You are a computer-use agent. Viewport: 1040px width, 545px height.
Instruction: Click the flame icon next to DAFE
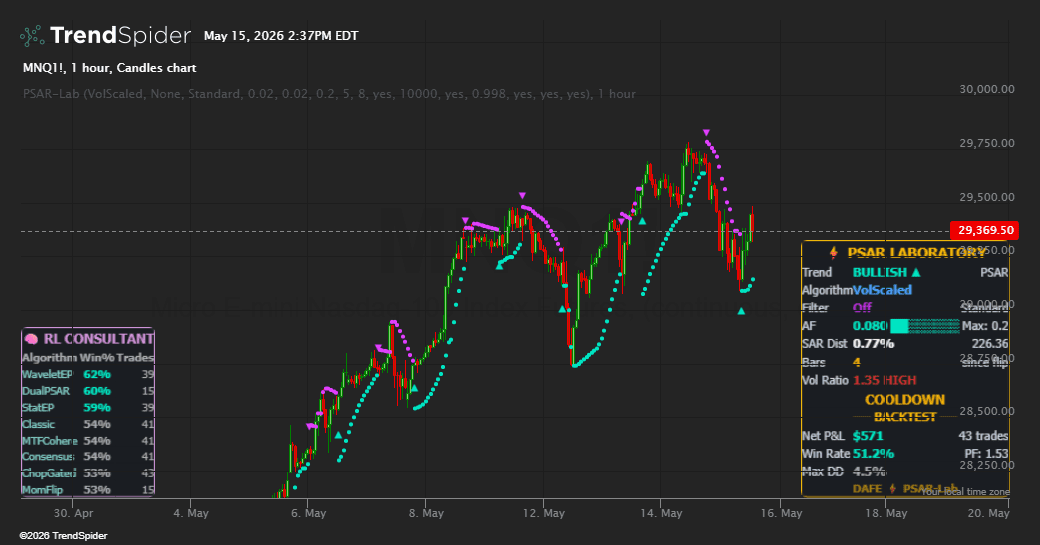[893, 489]
